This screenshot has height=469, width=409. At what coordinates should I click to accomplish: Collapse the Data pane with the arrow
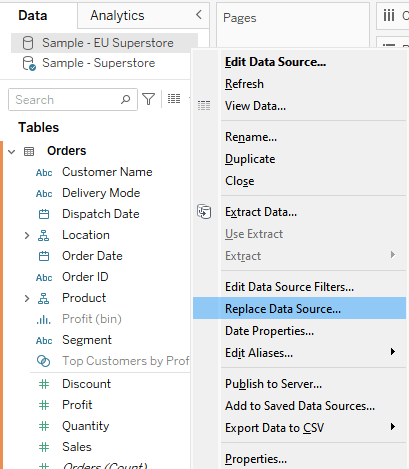tap(199, 15)
